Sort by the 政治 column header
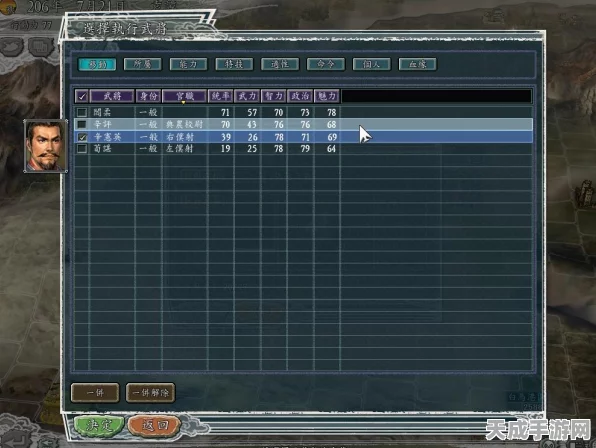The image size is (596, 448). [300, 96]
